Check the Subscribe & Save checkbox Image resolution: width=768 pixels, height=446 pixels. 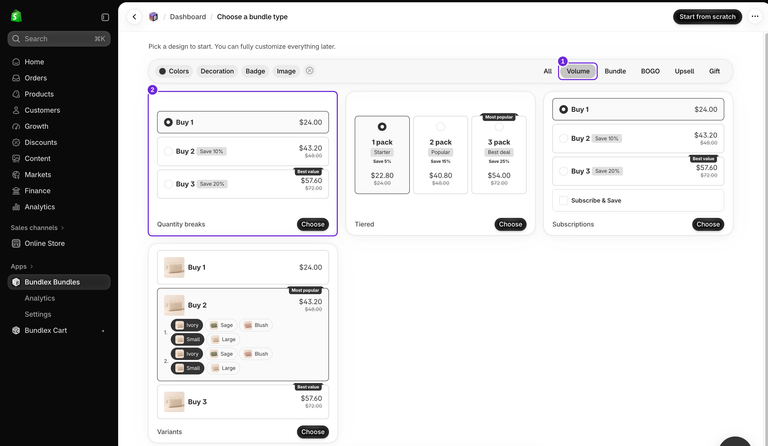(x=563, y=200)
